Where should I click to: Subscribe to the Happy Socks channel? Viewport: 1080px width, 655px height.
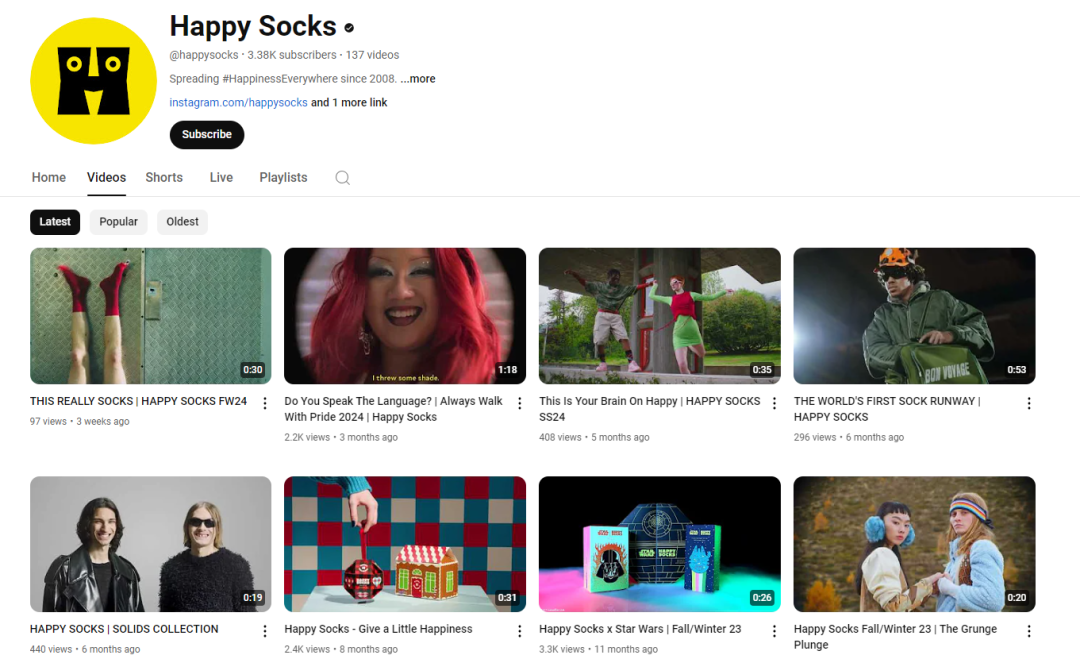coord(207,134)
